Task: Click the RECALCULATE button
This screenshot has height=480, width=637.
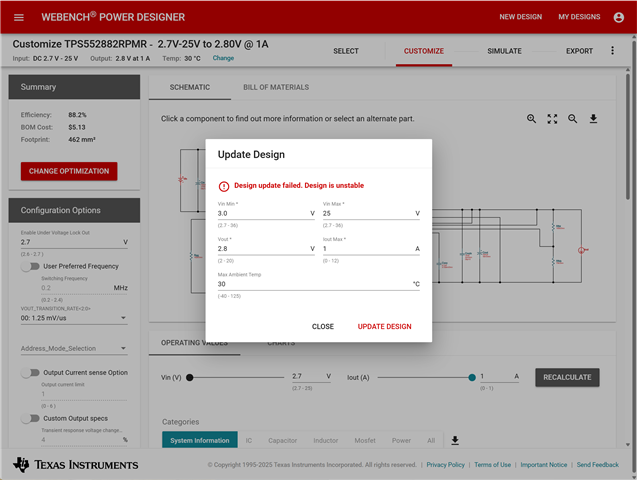Action: click(x=567, y=377)
